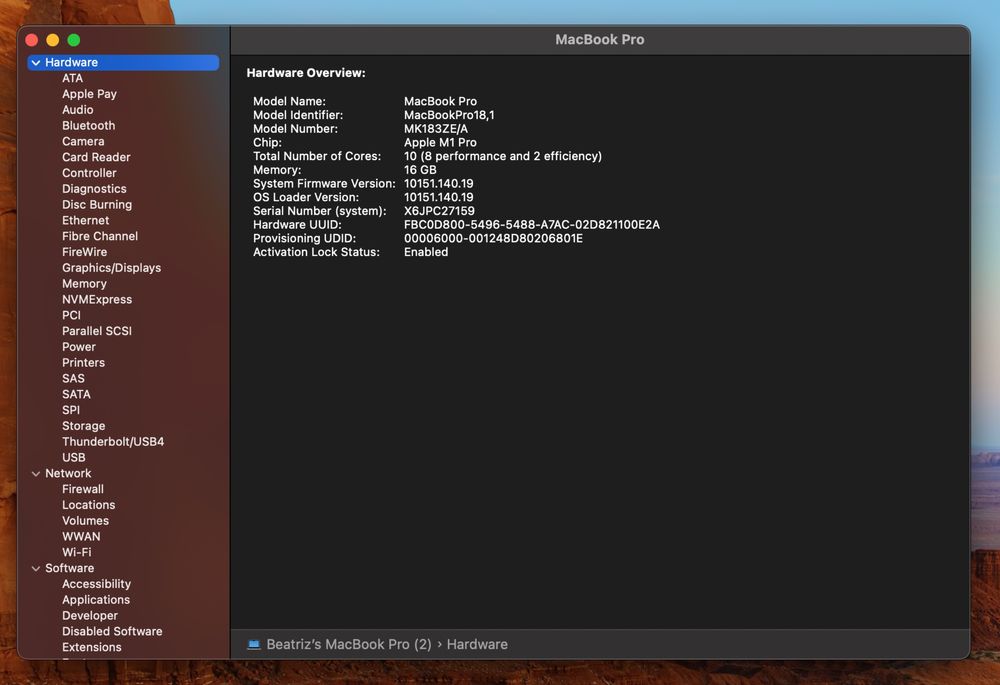Image resolution: width=1000 pixels, height=685 pixels.
Task: Open Diagnostics in the sidebar
Action: tap(94, 189)
